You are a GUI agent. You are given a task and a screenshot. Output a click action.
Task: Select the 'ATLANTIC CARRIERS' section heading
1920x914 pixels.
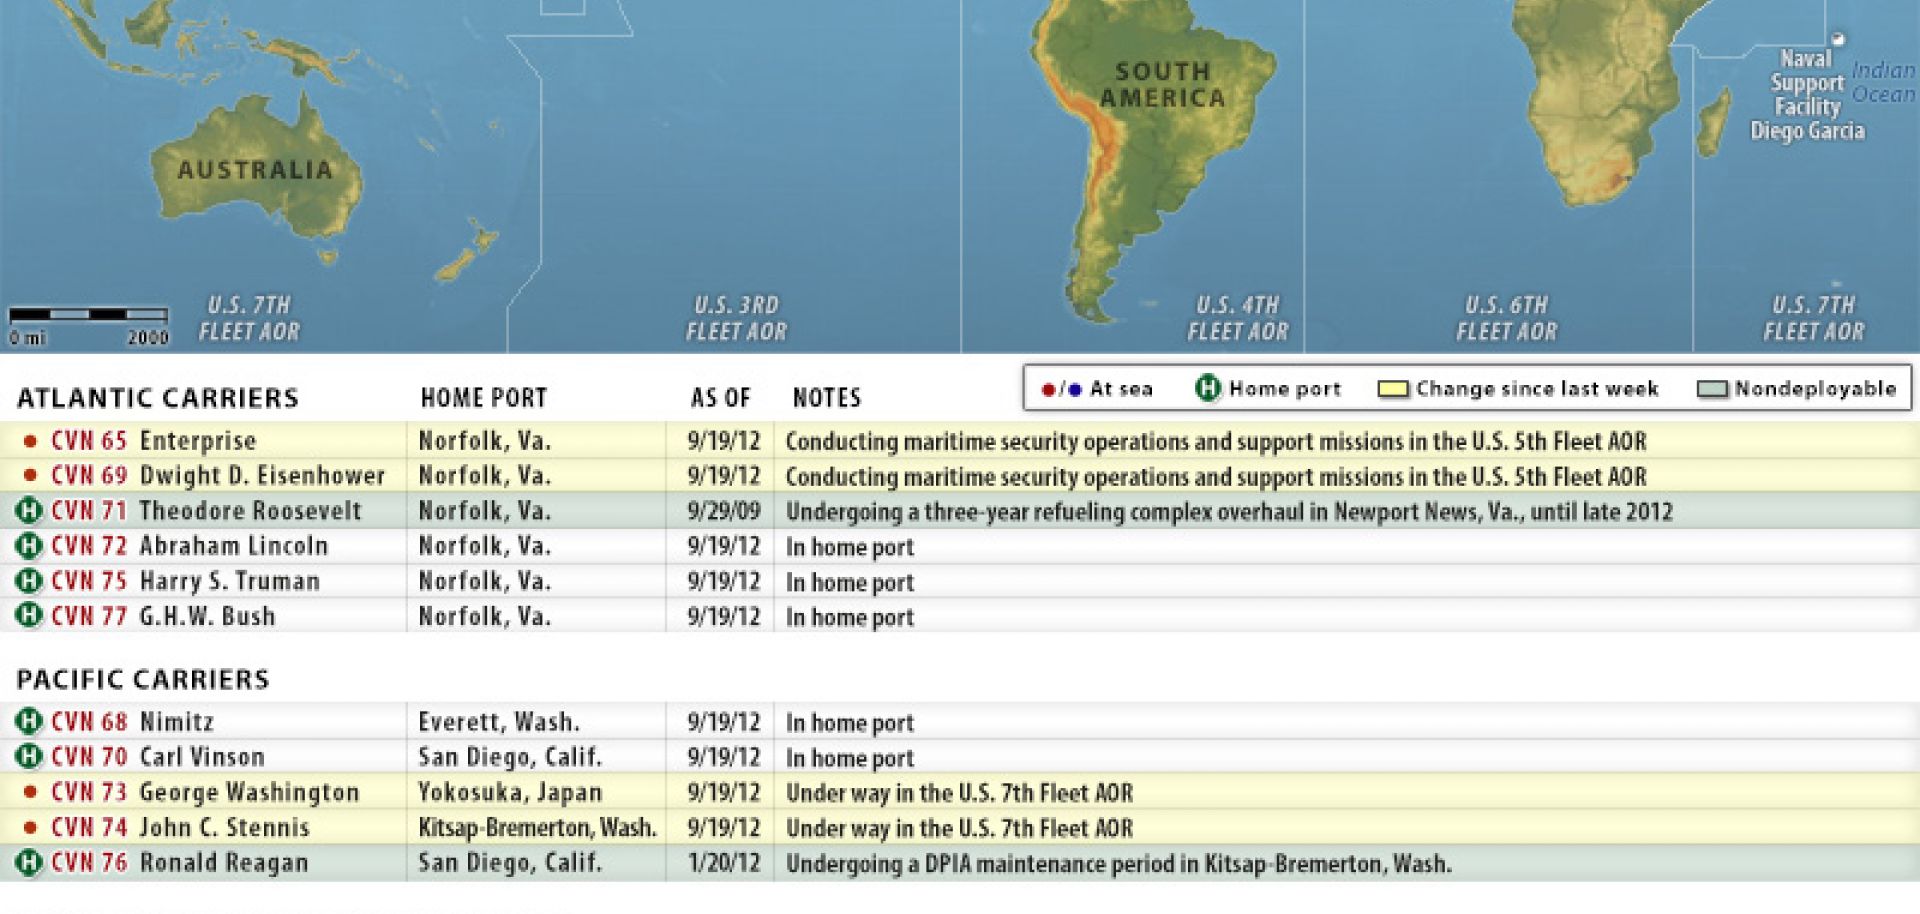coord(158,397)
